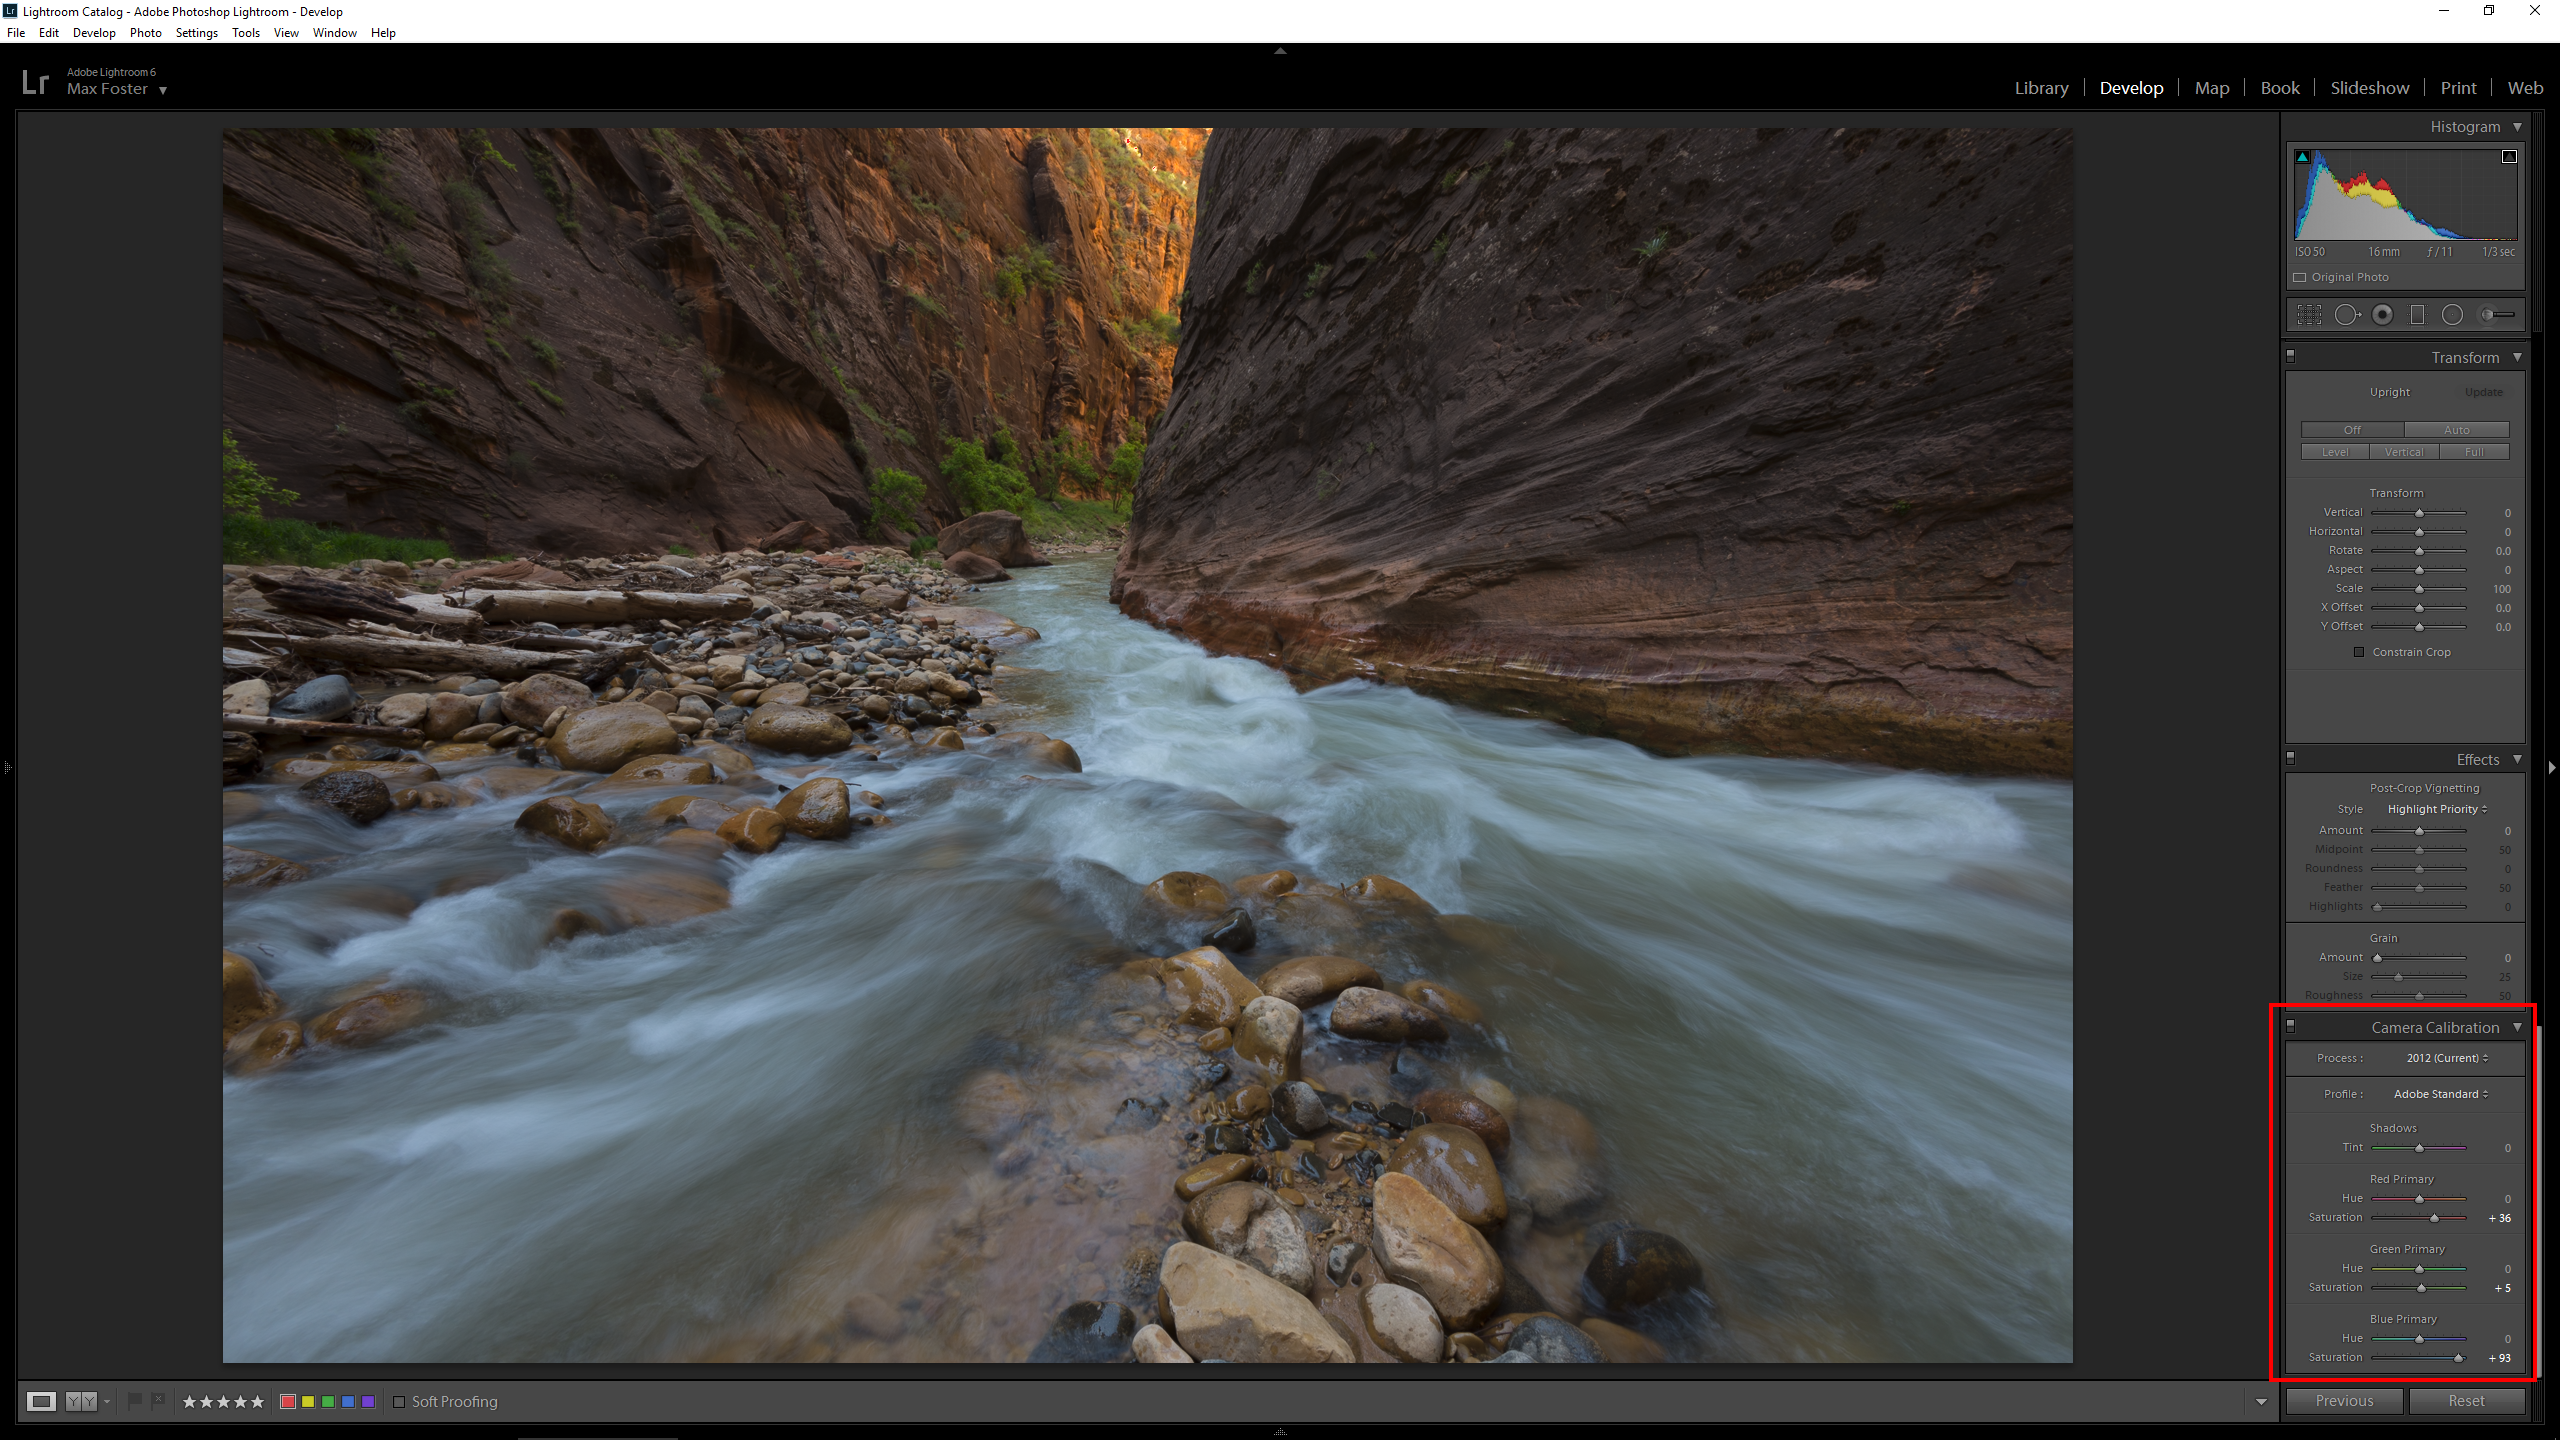The height and width of the screenshot is (1440, 2560).
Task: Flag the photo as picked
Action: (x=135, y=1401)
